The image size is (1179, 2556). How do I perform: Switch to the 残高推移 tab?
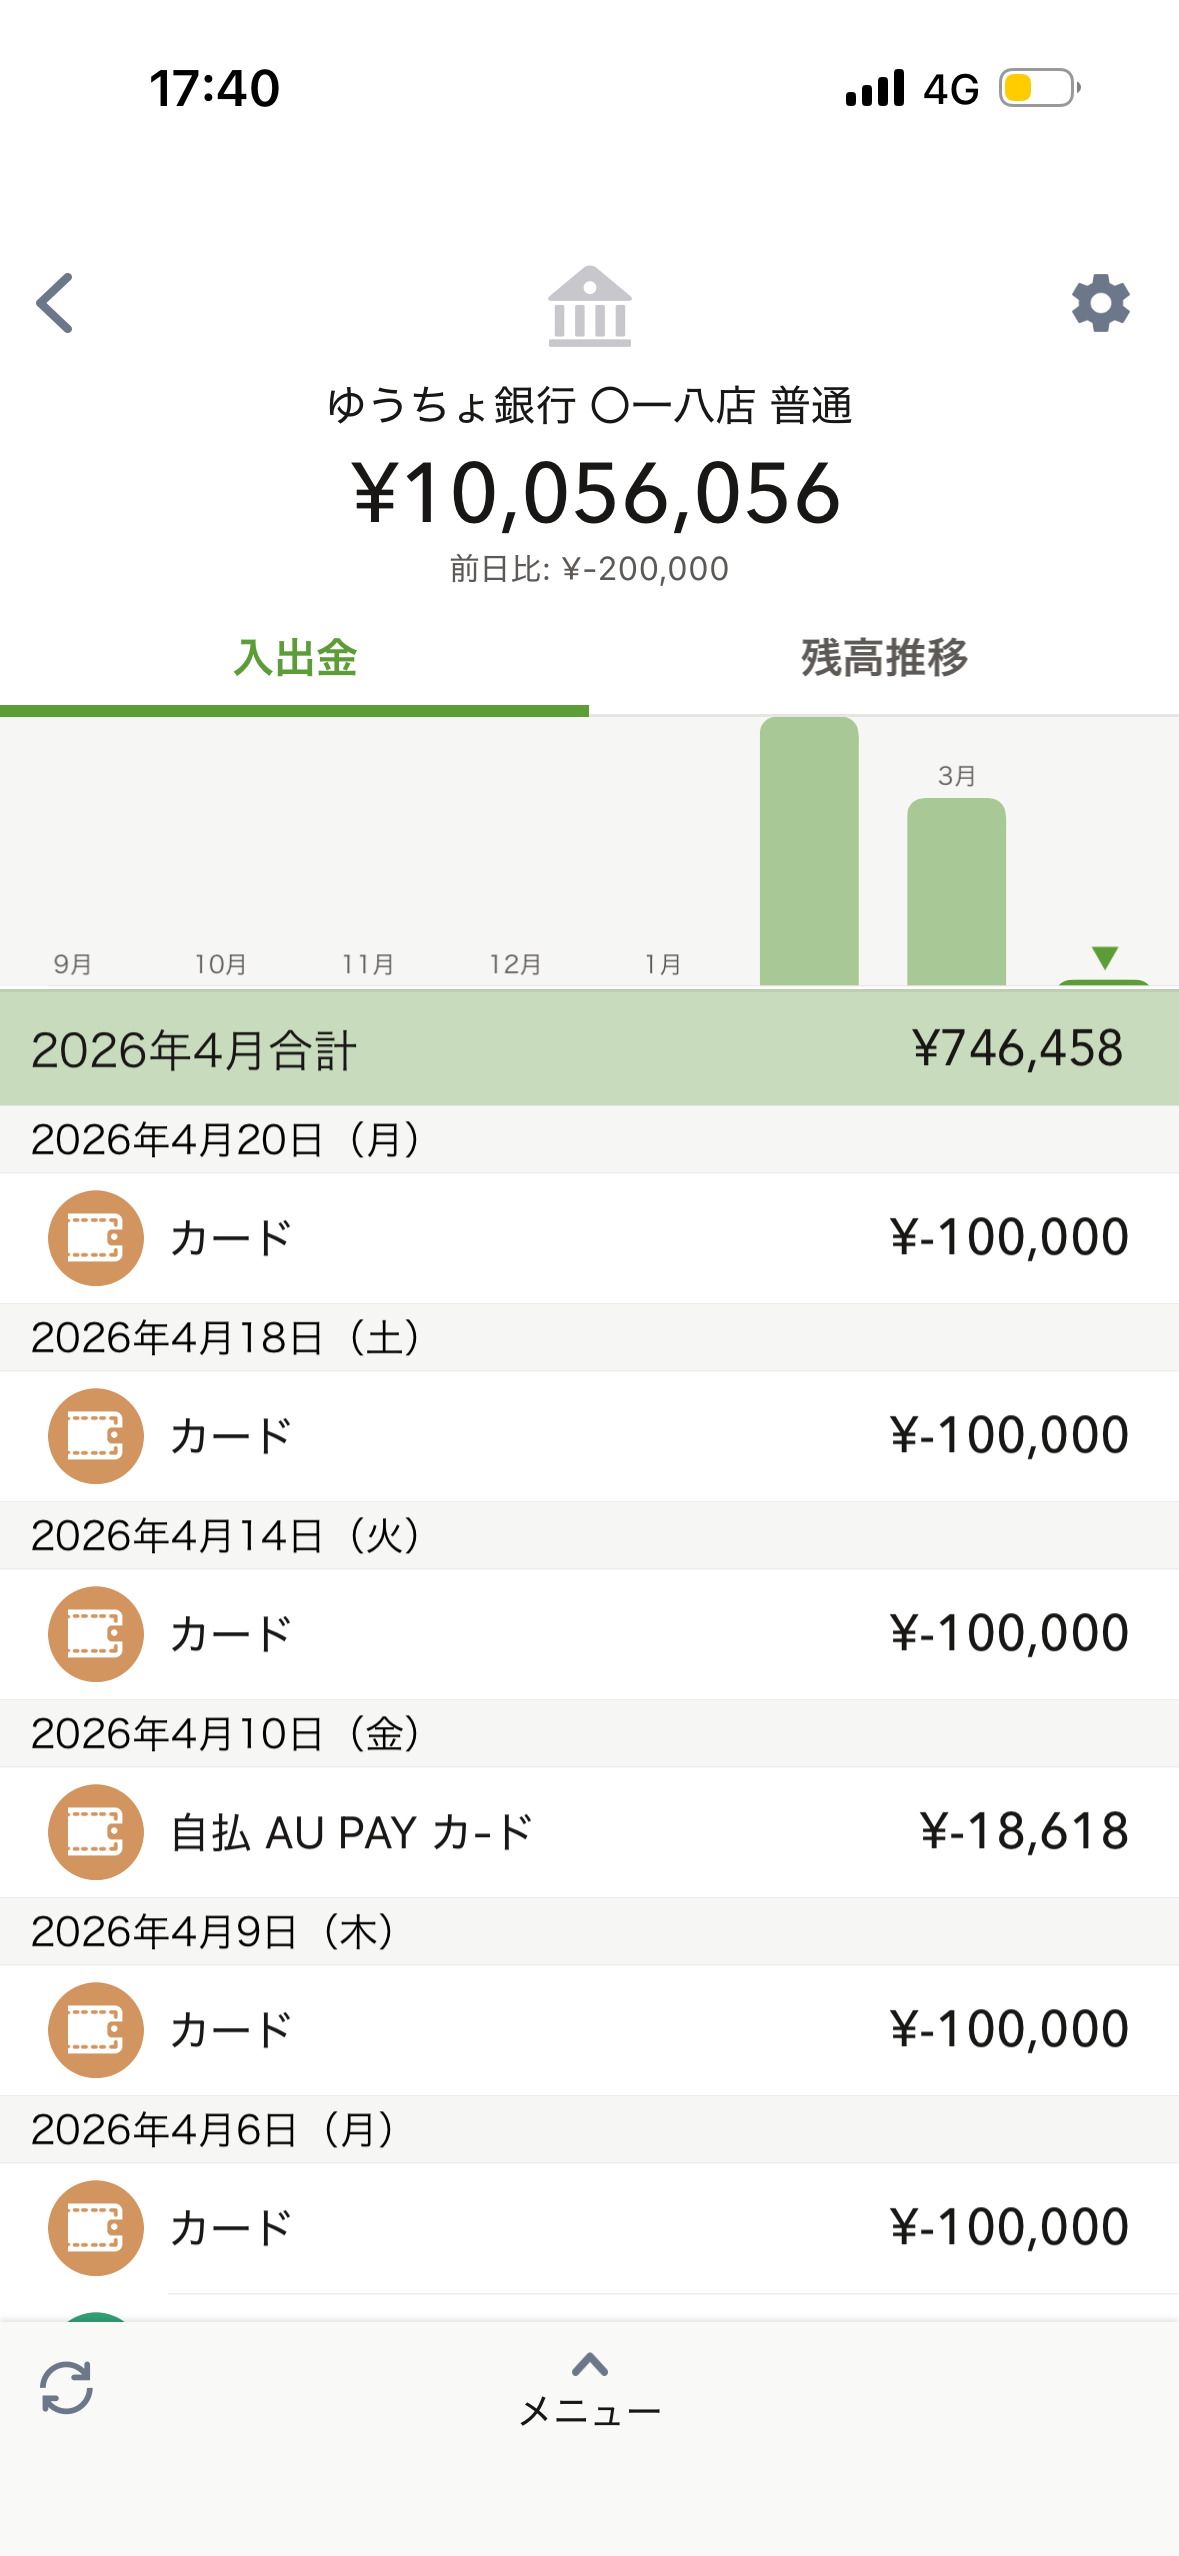[x=884, y=658]
